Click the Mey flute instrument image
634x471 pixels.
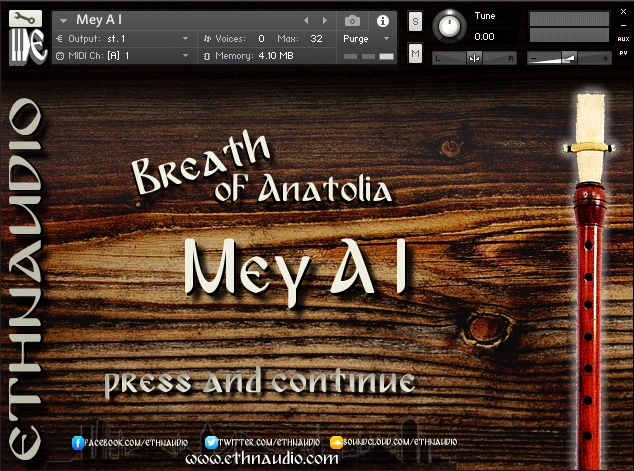click(590, 281)
